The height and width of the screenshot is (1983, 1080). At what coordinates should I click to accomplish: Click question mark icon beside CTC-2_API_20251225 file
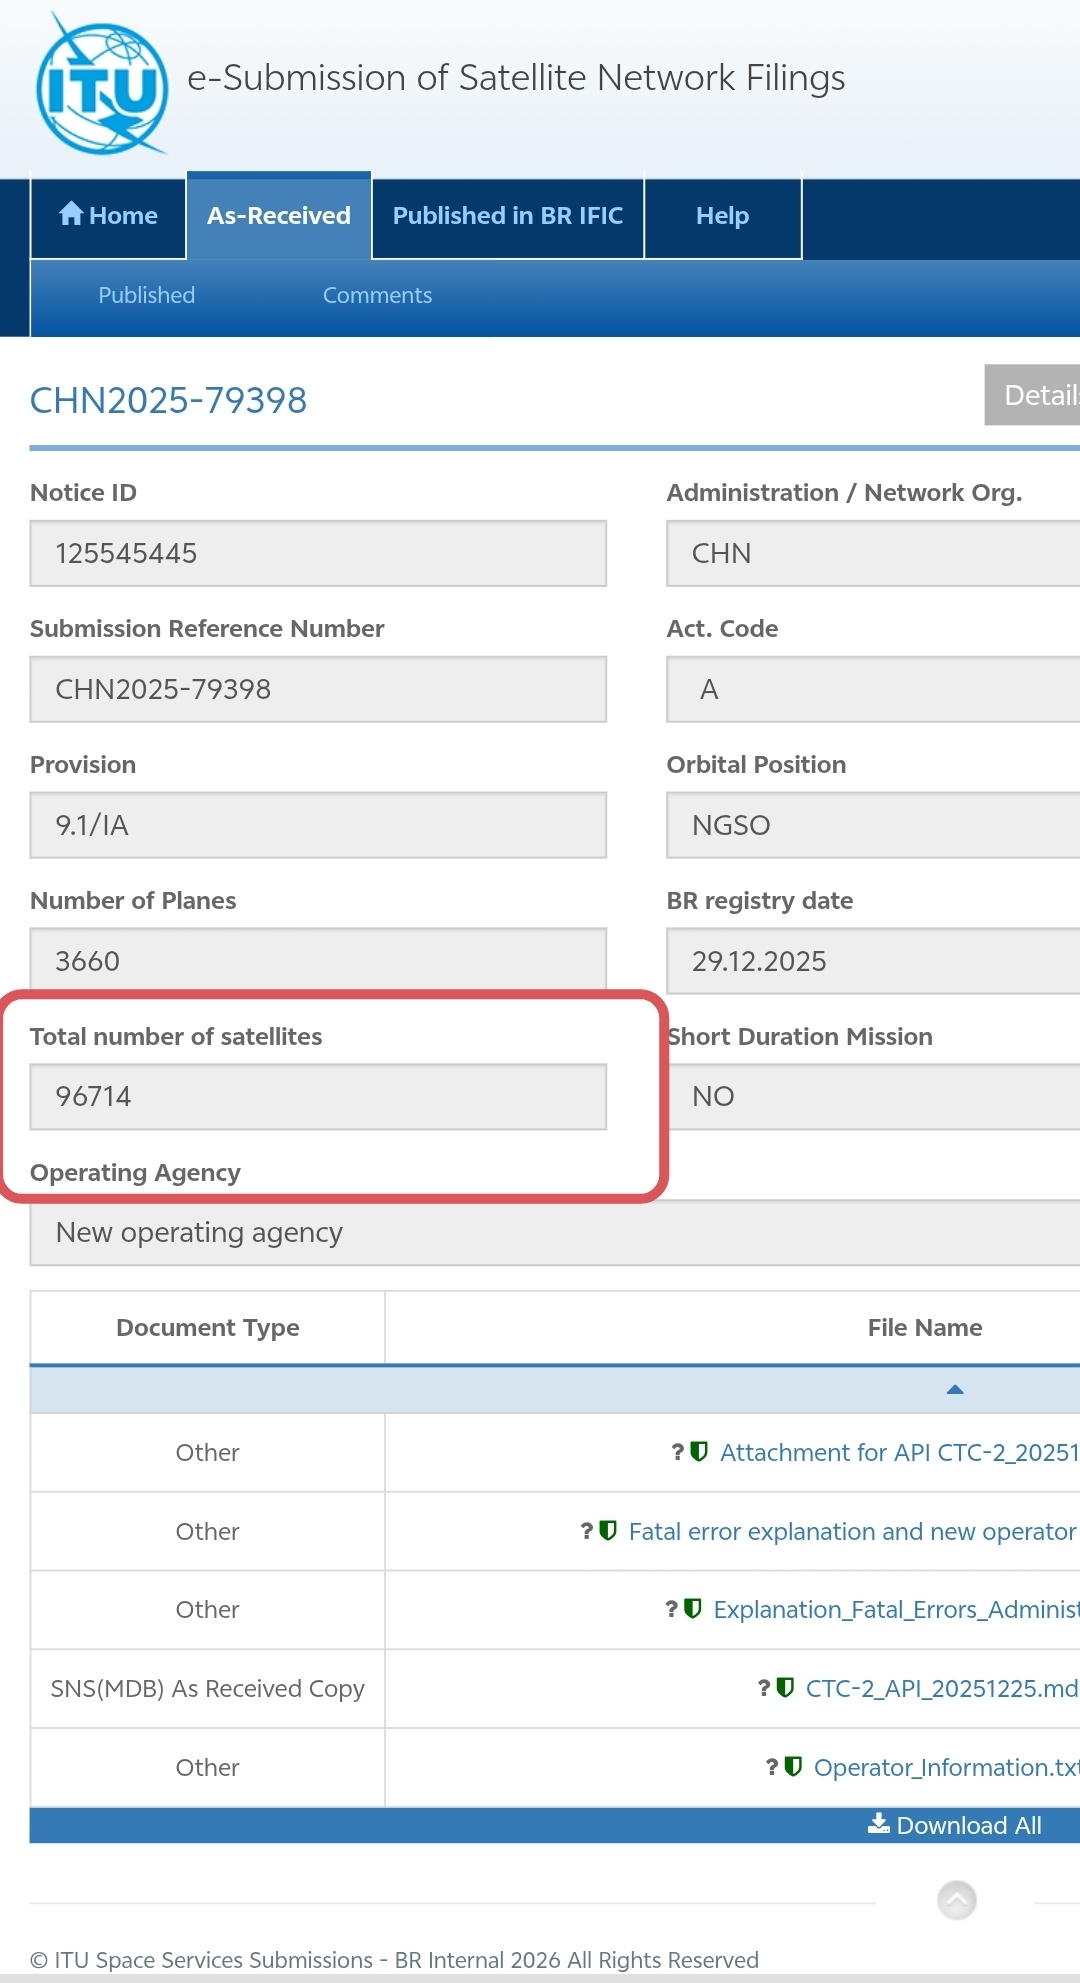pos(765,1688)
